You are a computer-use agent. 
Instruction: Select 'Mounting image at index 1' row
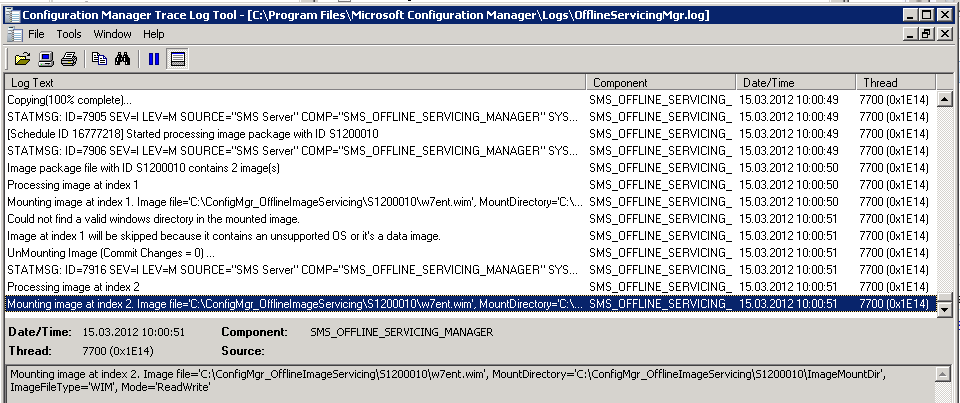point(471,202)
